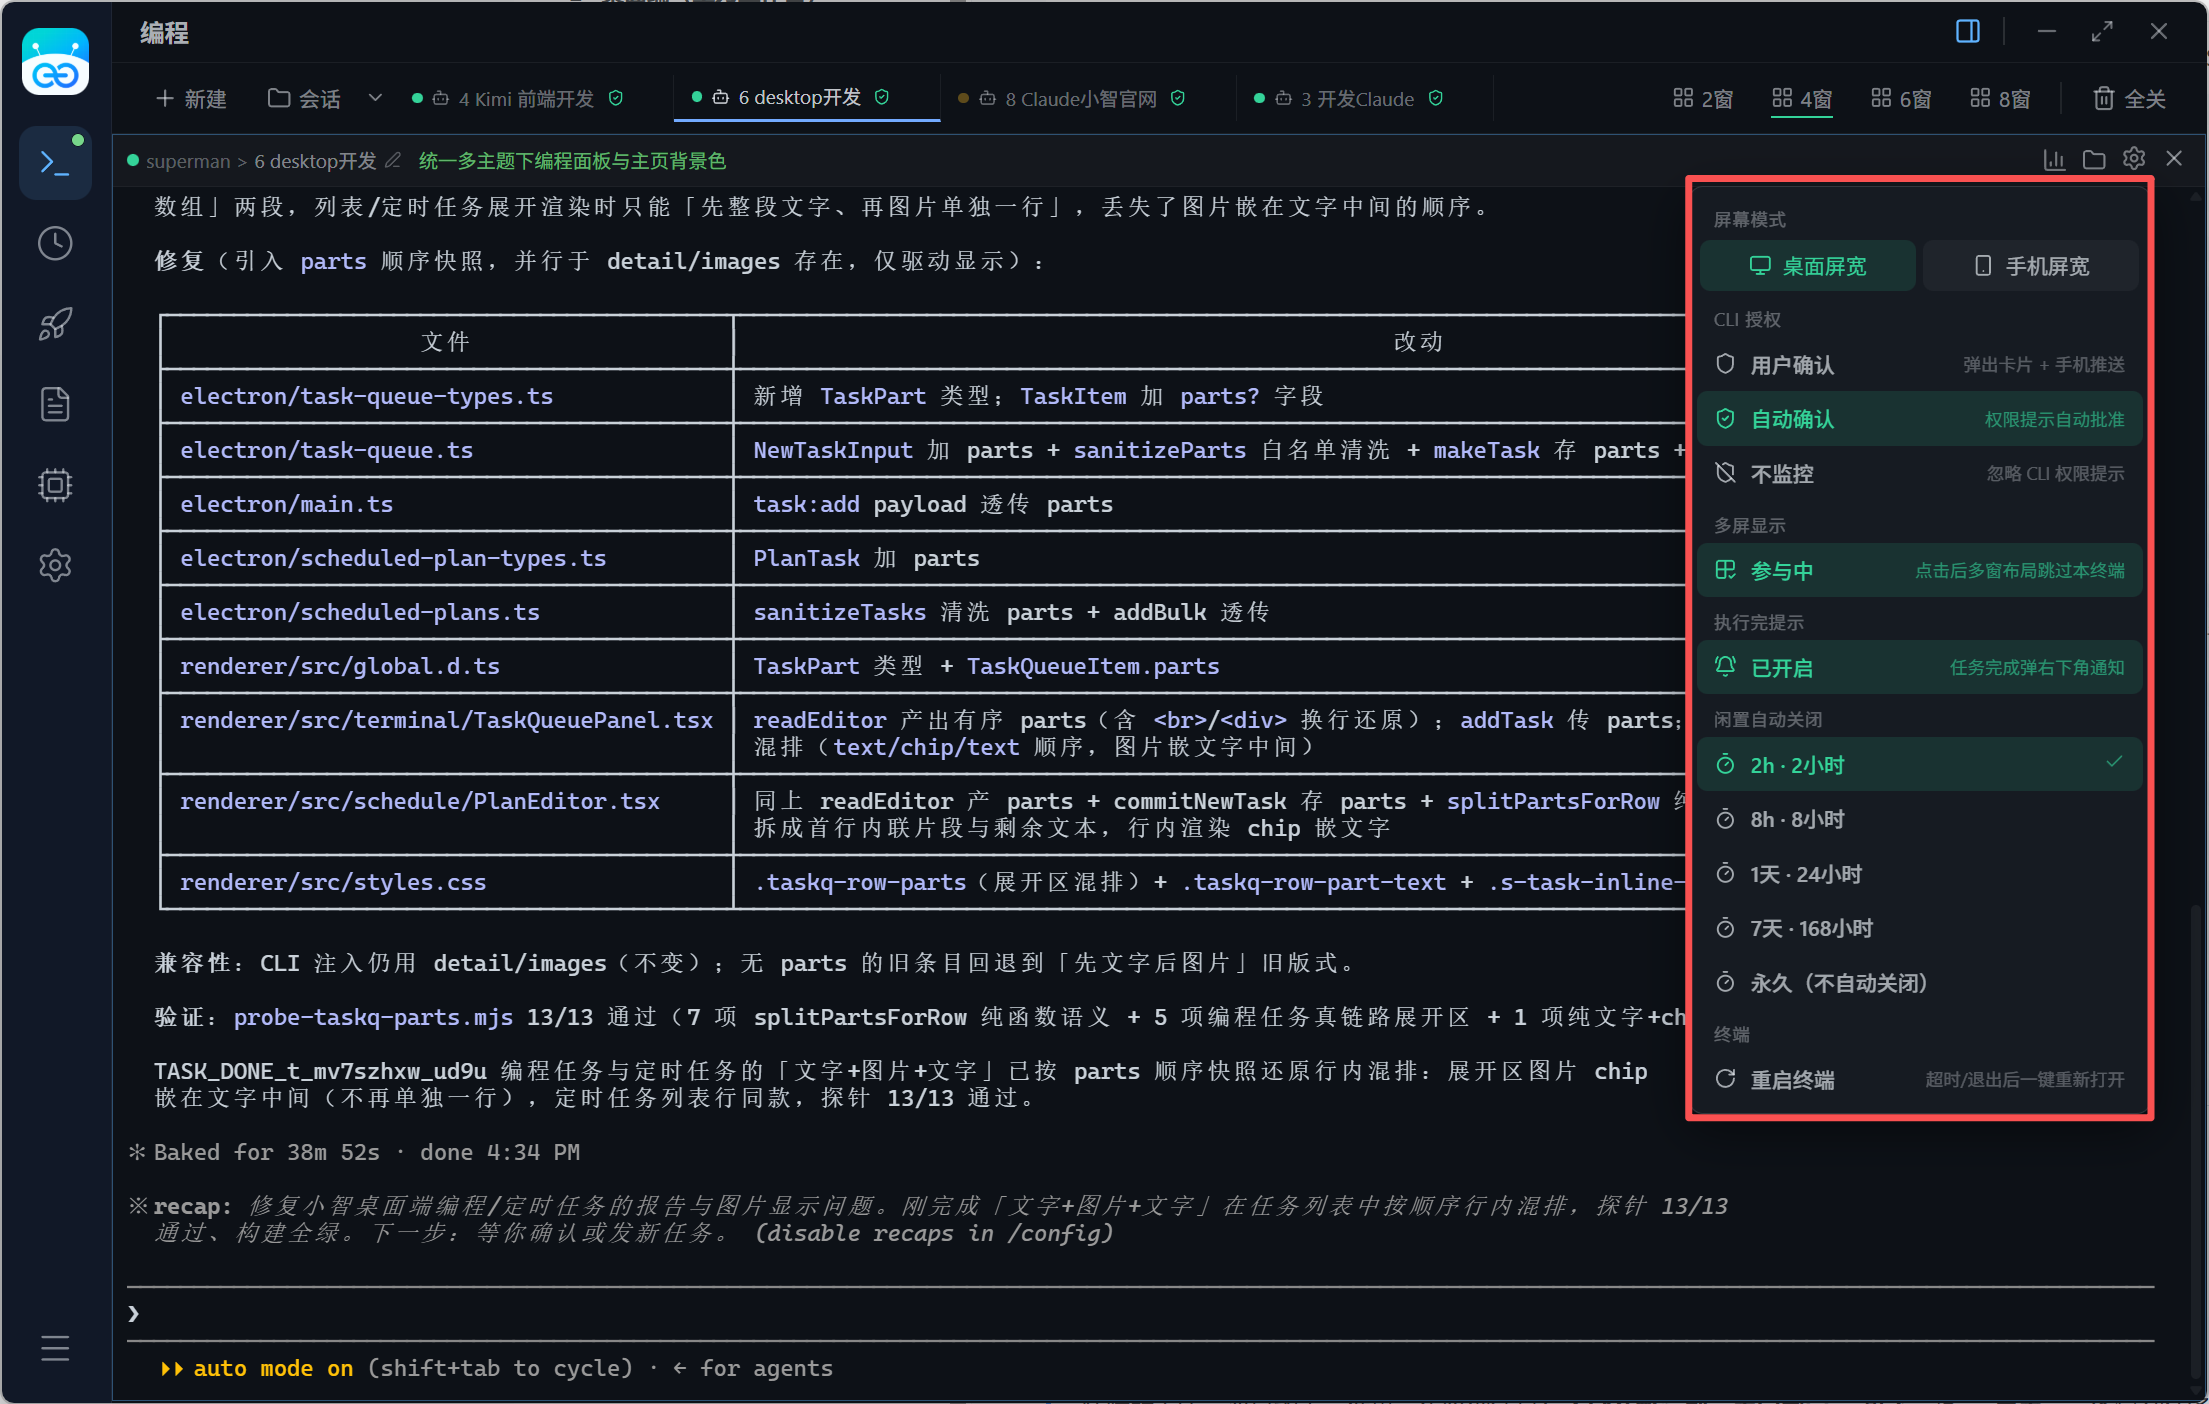Switch to 8窗 layout
The height and width of the screenshot is (1404, 2209).
click(2000, 99)
